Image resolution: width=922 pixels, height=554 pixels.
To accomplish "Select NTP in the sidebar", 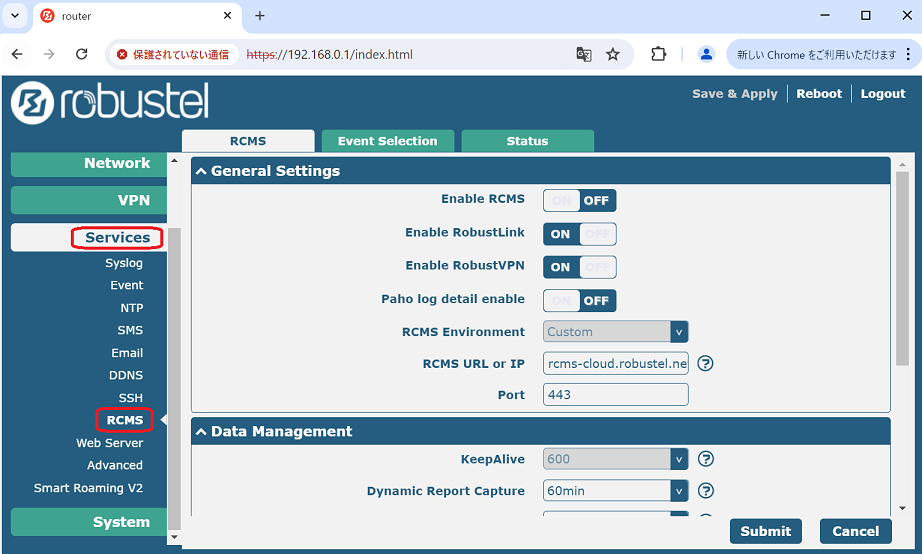I will coord(132,308).
